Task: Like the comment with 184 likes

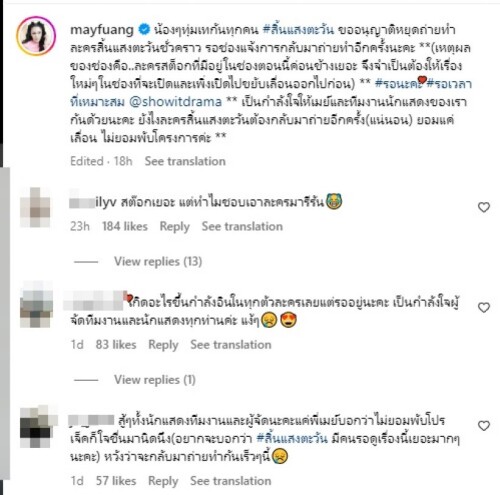Action: tap(483, 207)
